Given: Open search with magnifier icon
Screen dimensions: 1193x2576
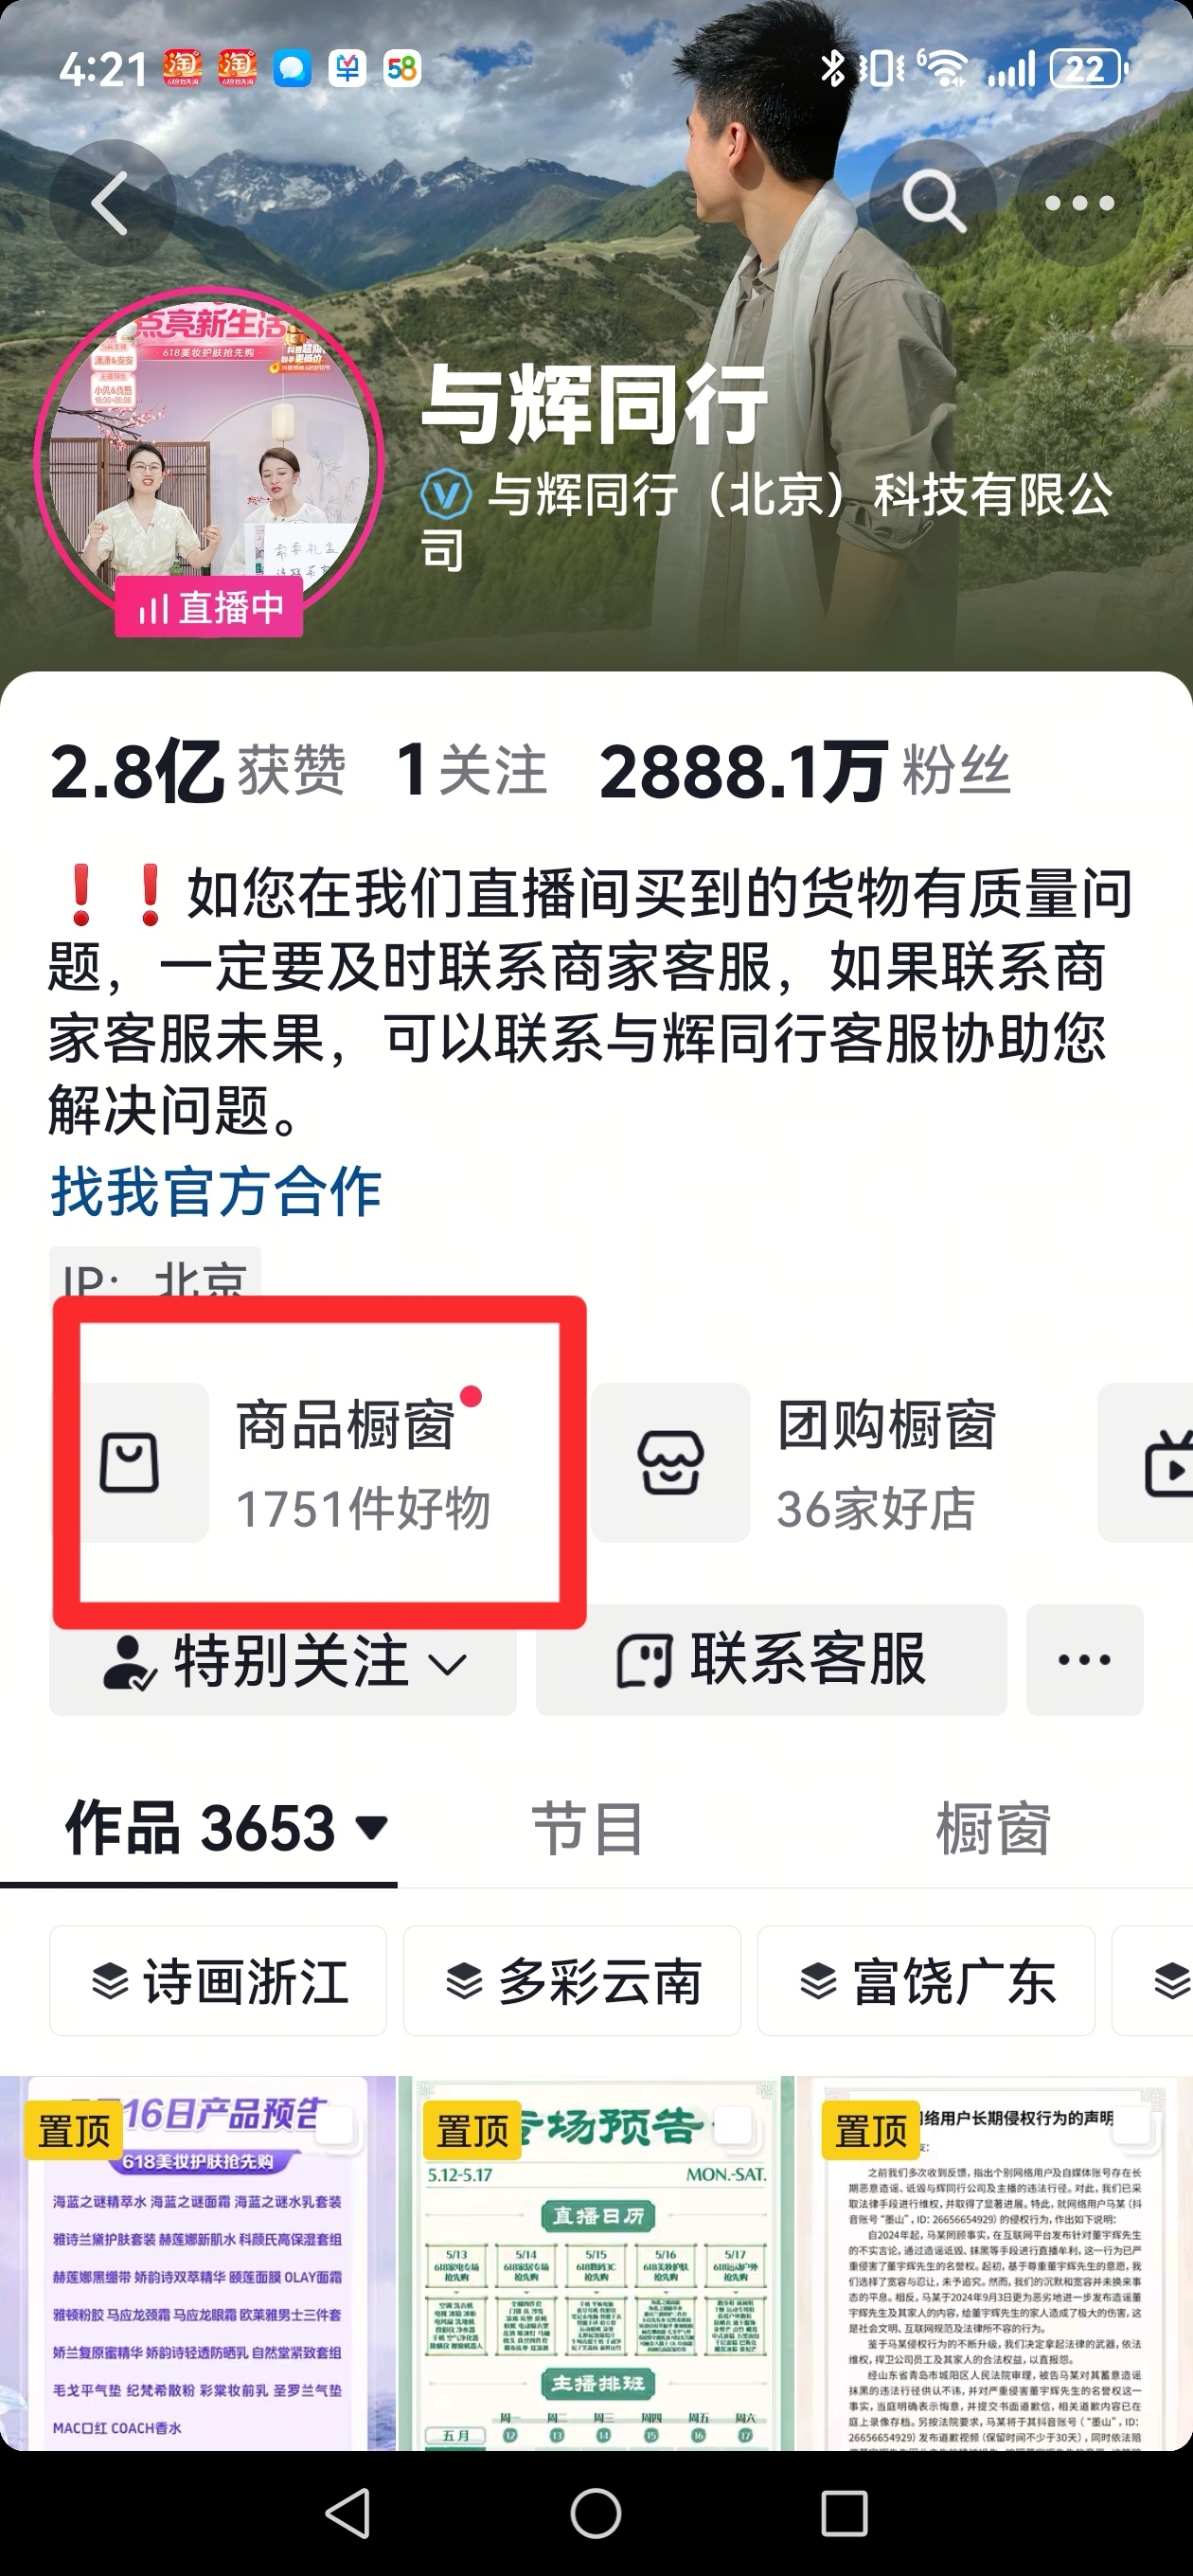Looking at the screenshot, I should (933, 201).
